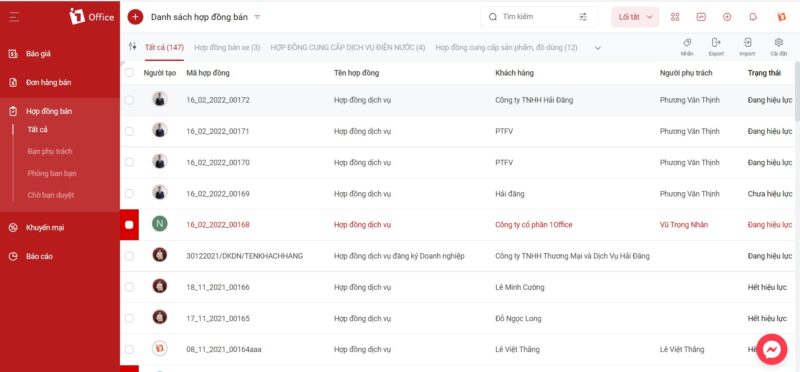
Task: Open the checklist task icon in header
Action: [x=701, y=17]
